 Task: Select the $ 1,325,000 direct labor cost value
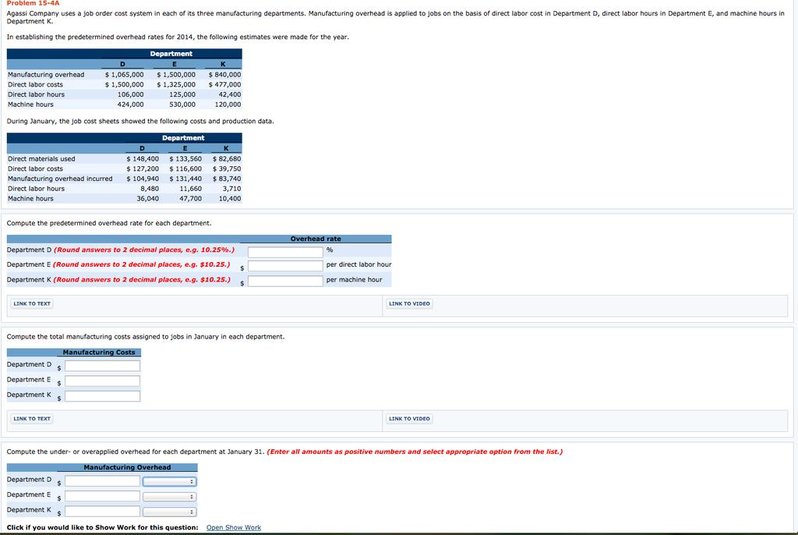tap(176, 85)
